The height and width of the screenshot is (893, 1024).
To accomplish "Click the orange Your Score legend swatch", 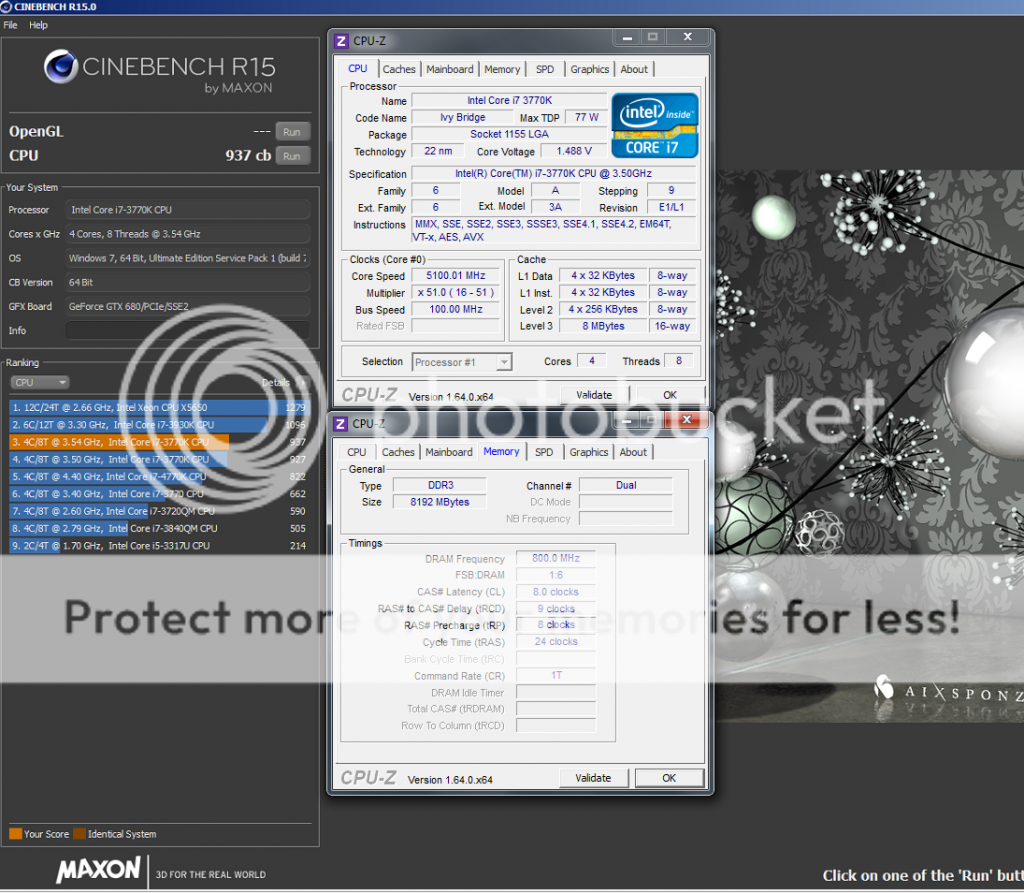I will pyautogui.click(x=15, y=834).
